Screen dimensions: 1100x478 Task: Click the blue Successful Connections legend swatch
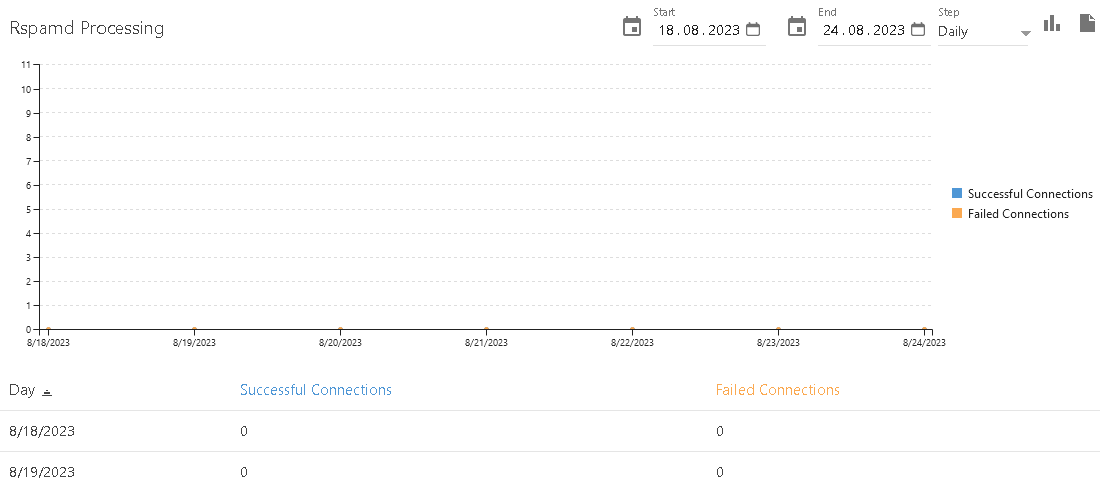[957, 194]
